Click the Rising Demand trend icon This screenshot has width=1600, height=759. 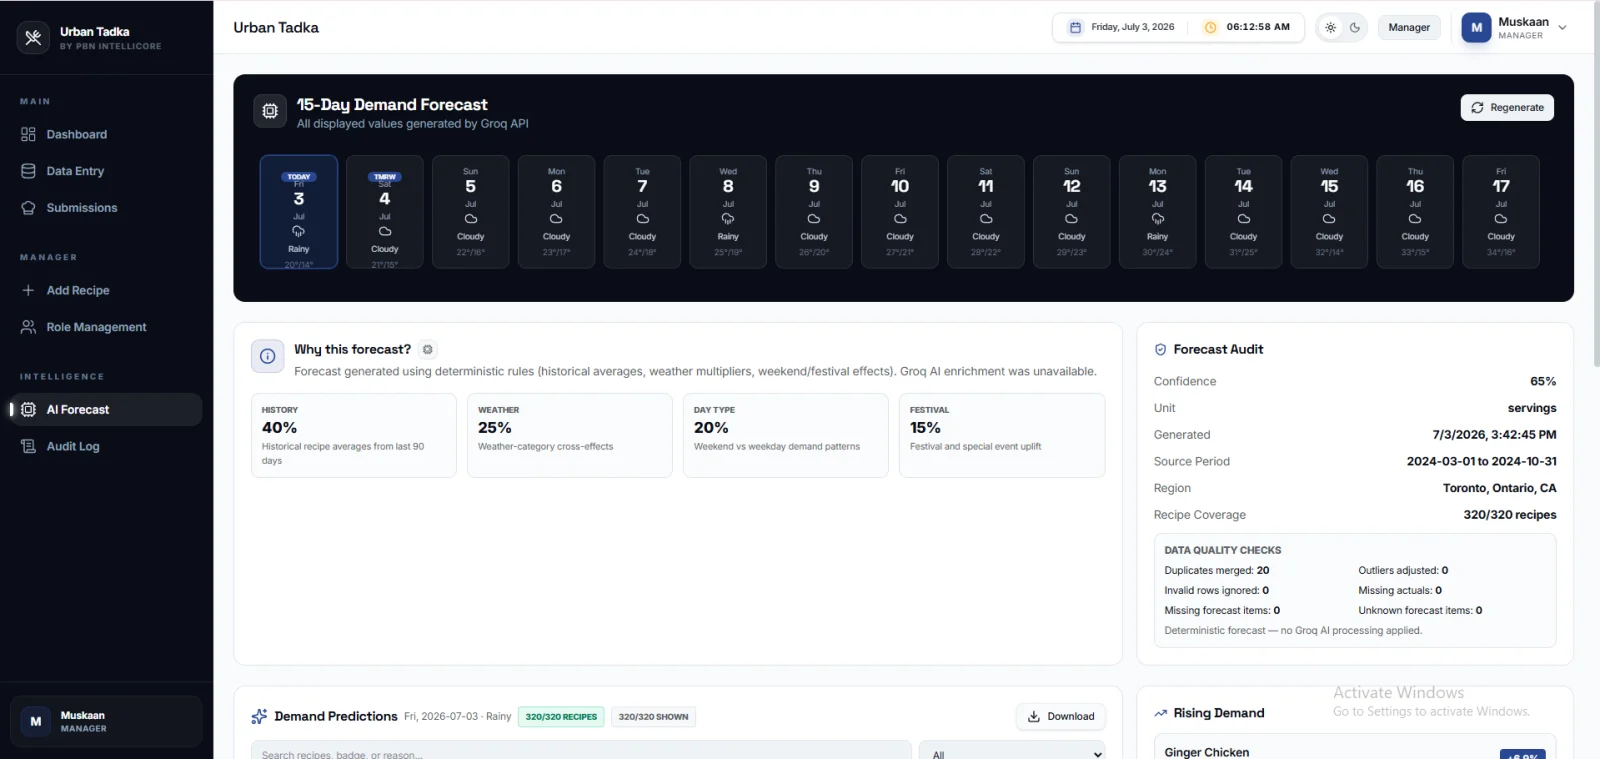(1161, 713)
